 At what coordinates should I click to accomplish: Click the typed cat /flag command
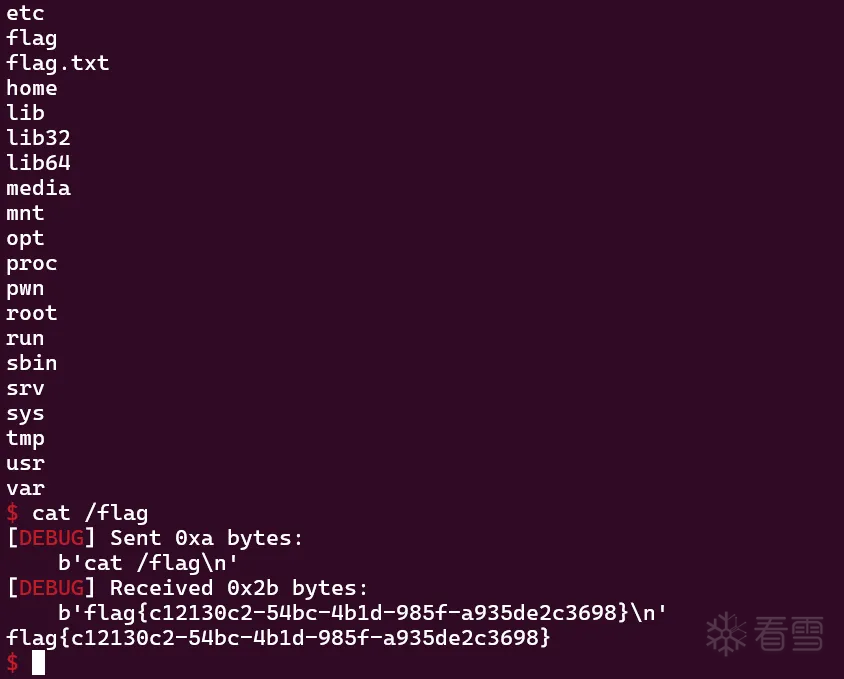(90, 513)
